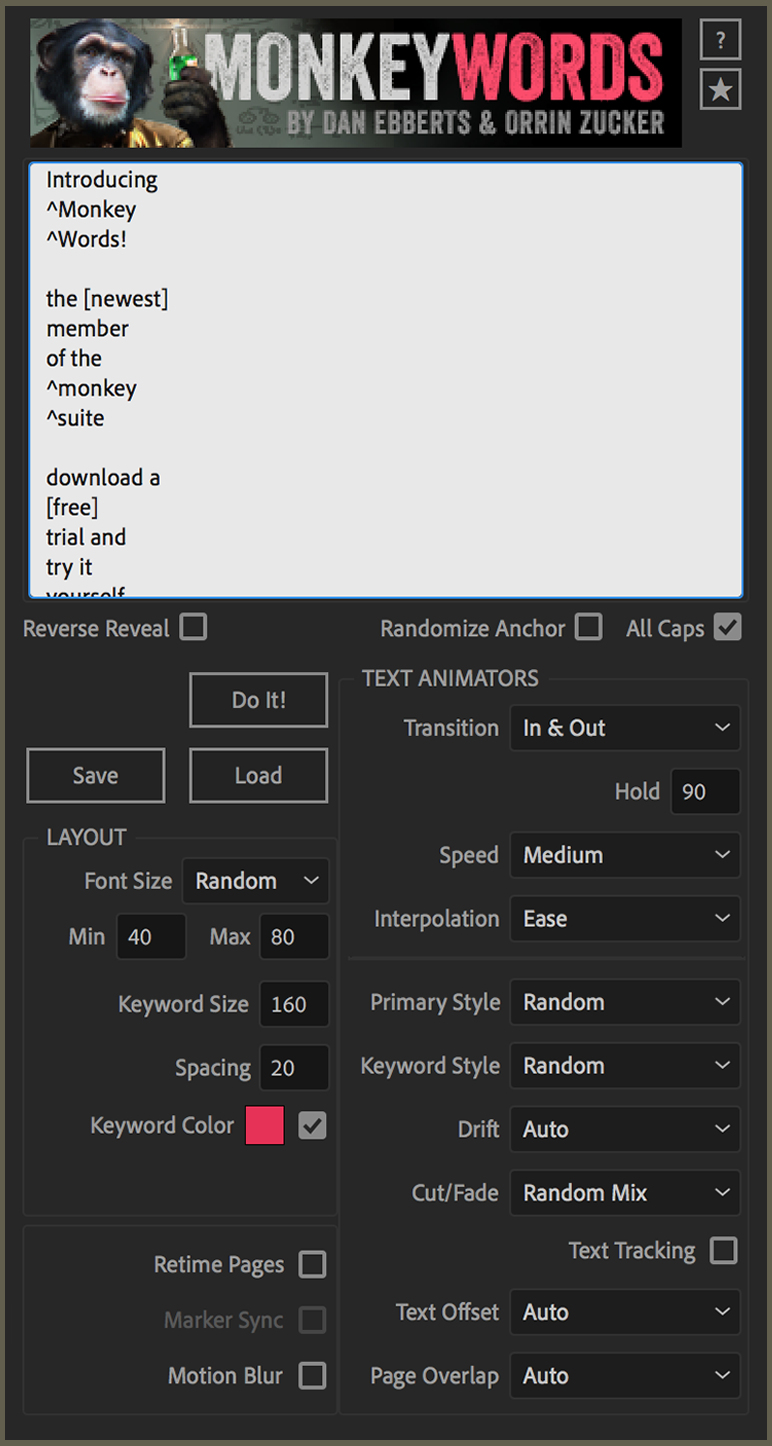Image resolution: width=772 pixels, height=1446 pixels.
Task: Click the word 'Introducing' in the text box
Action: click(x=102, y=180)
